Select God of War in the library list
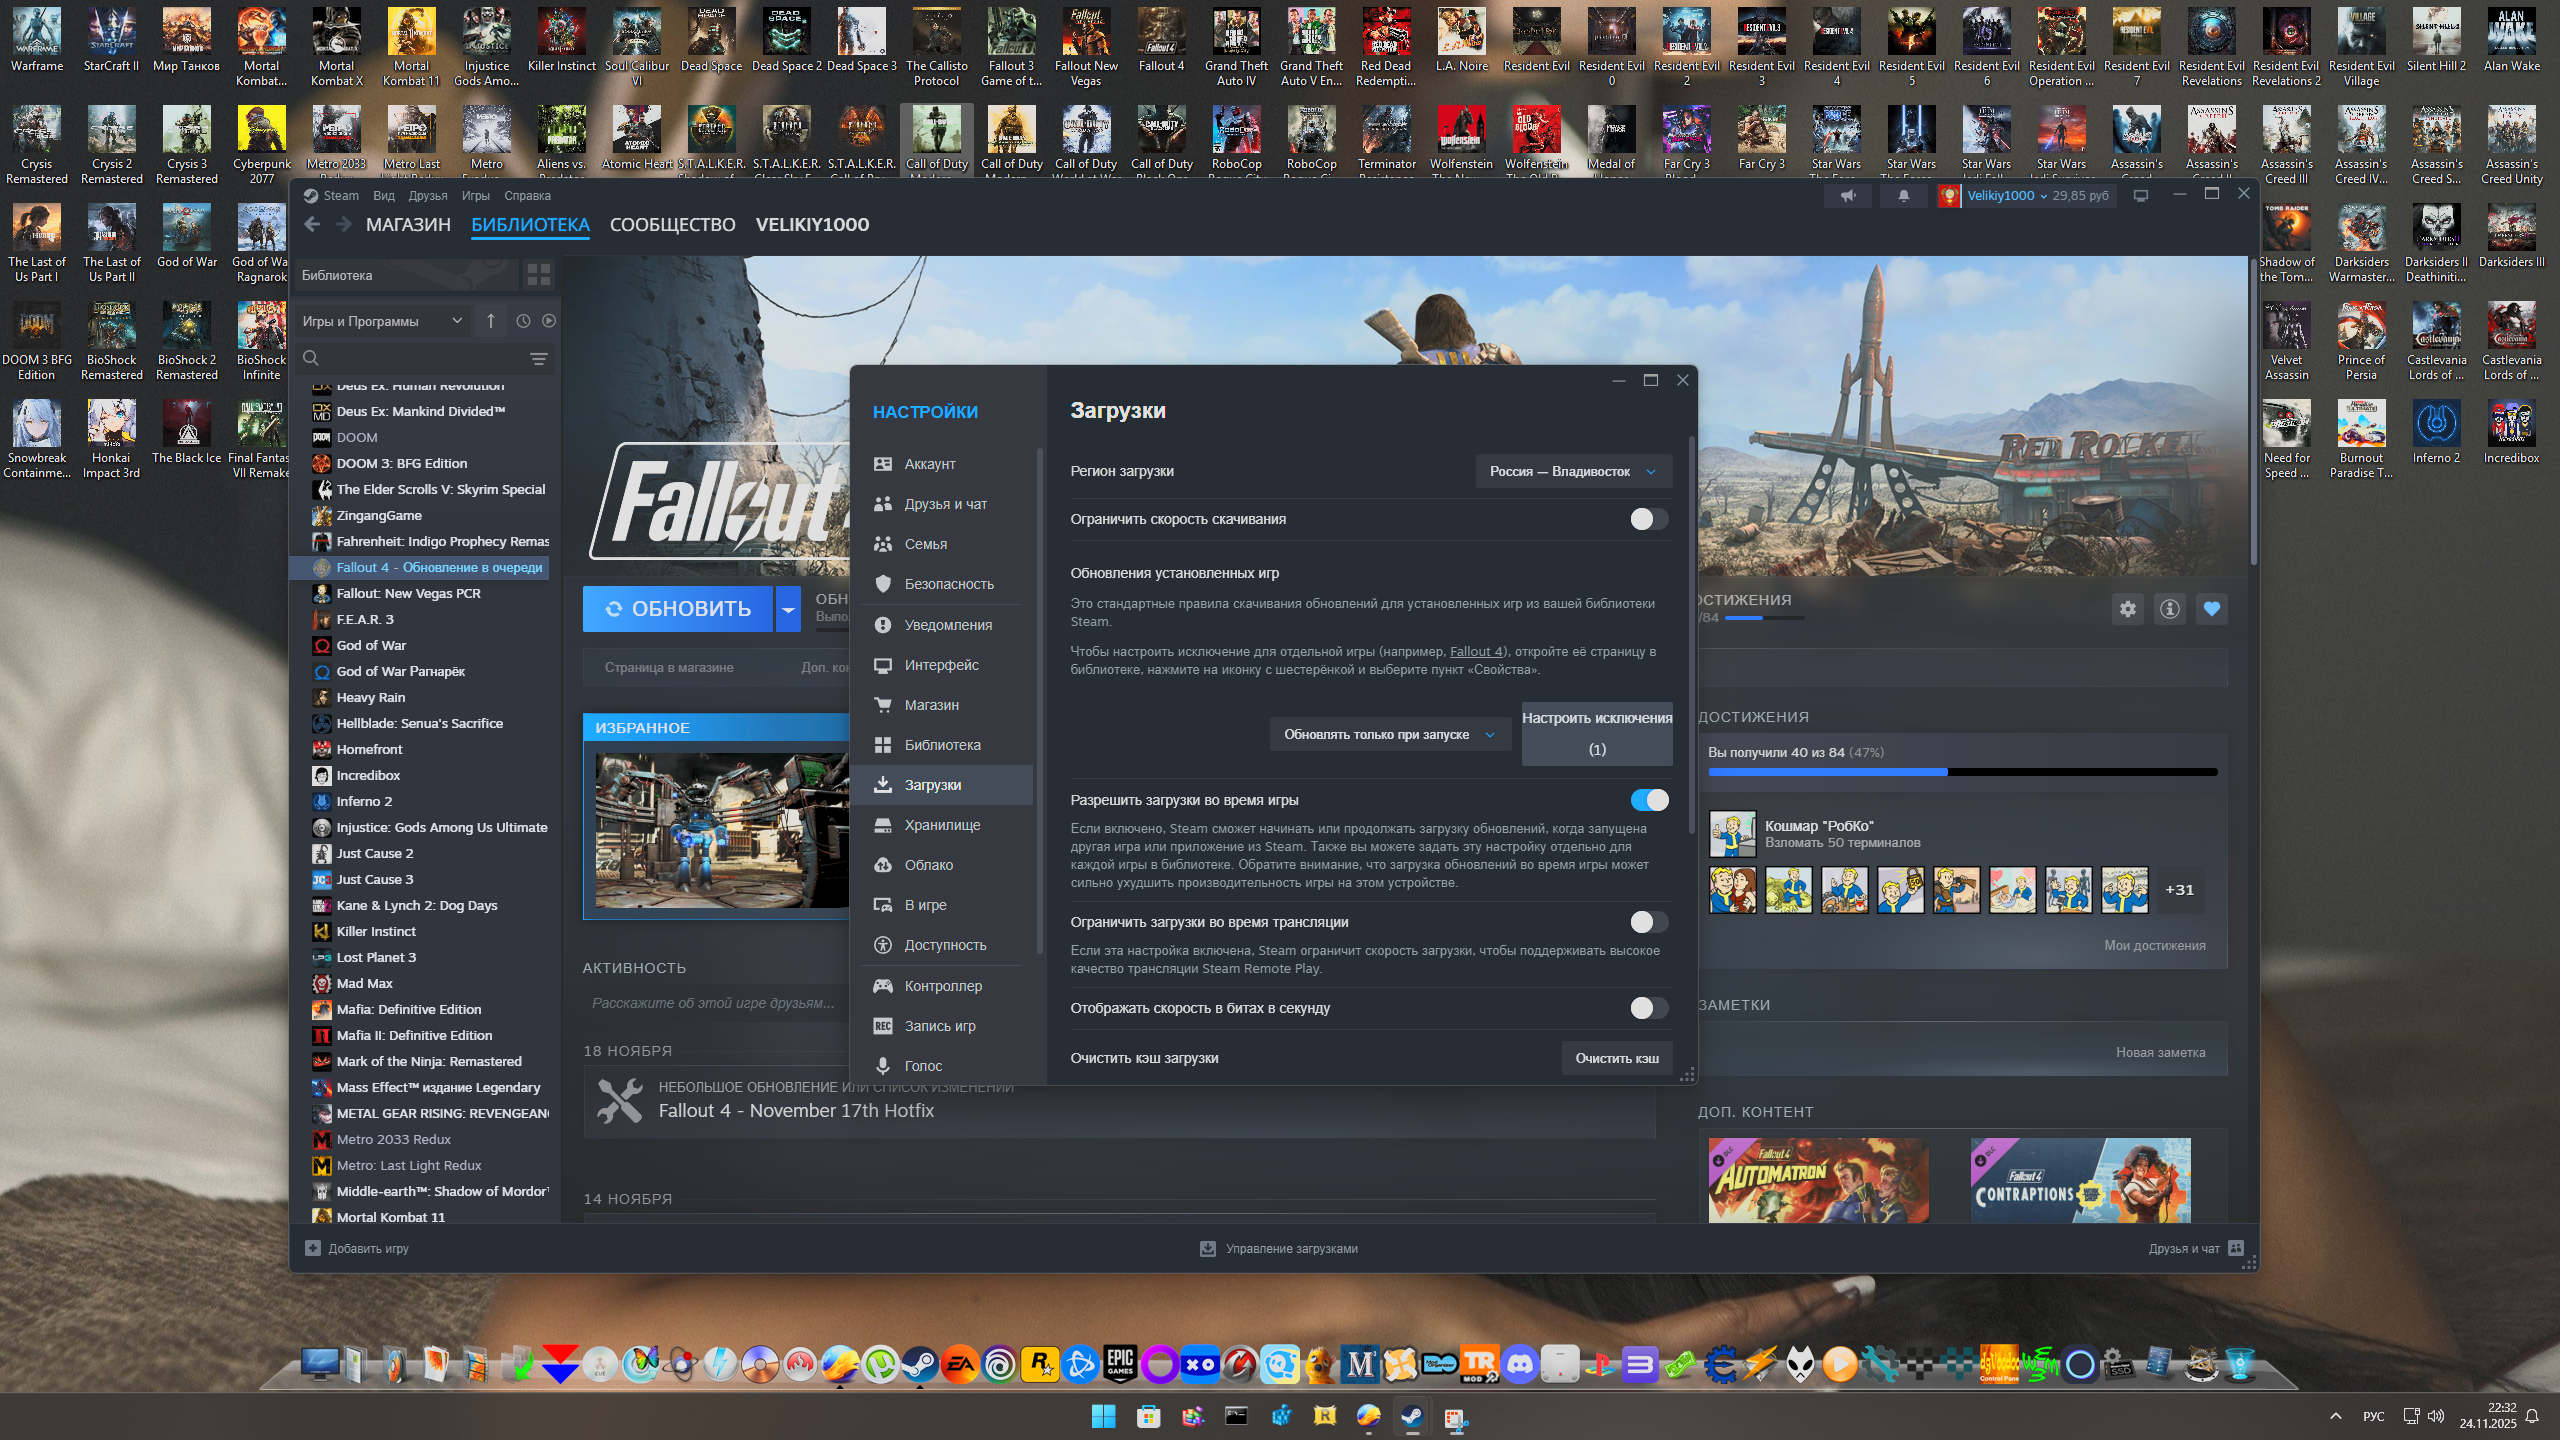 [371, 645]
